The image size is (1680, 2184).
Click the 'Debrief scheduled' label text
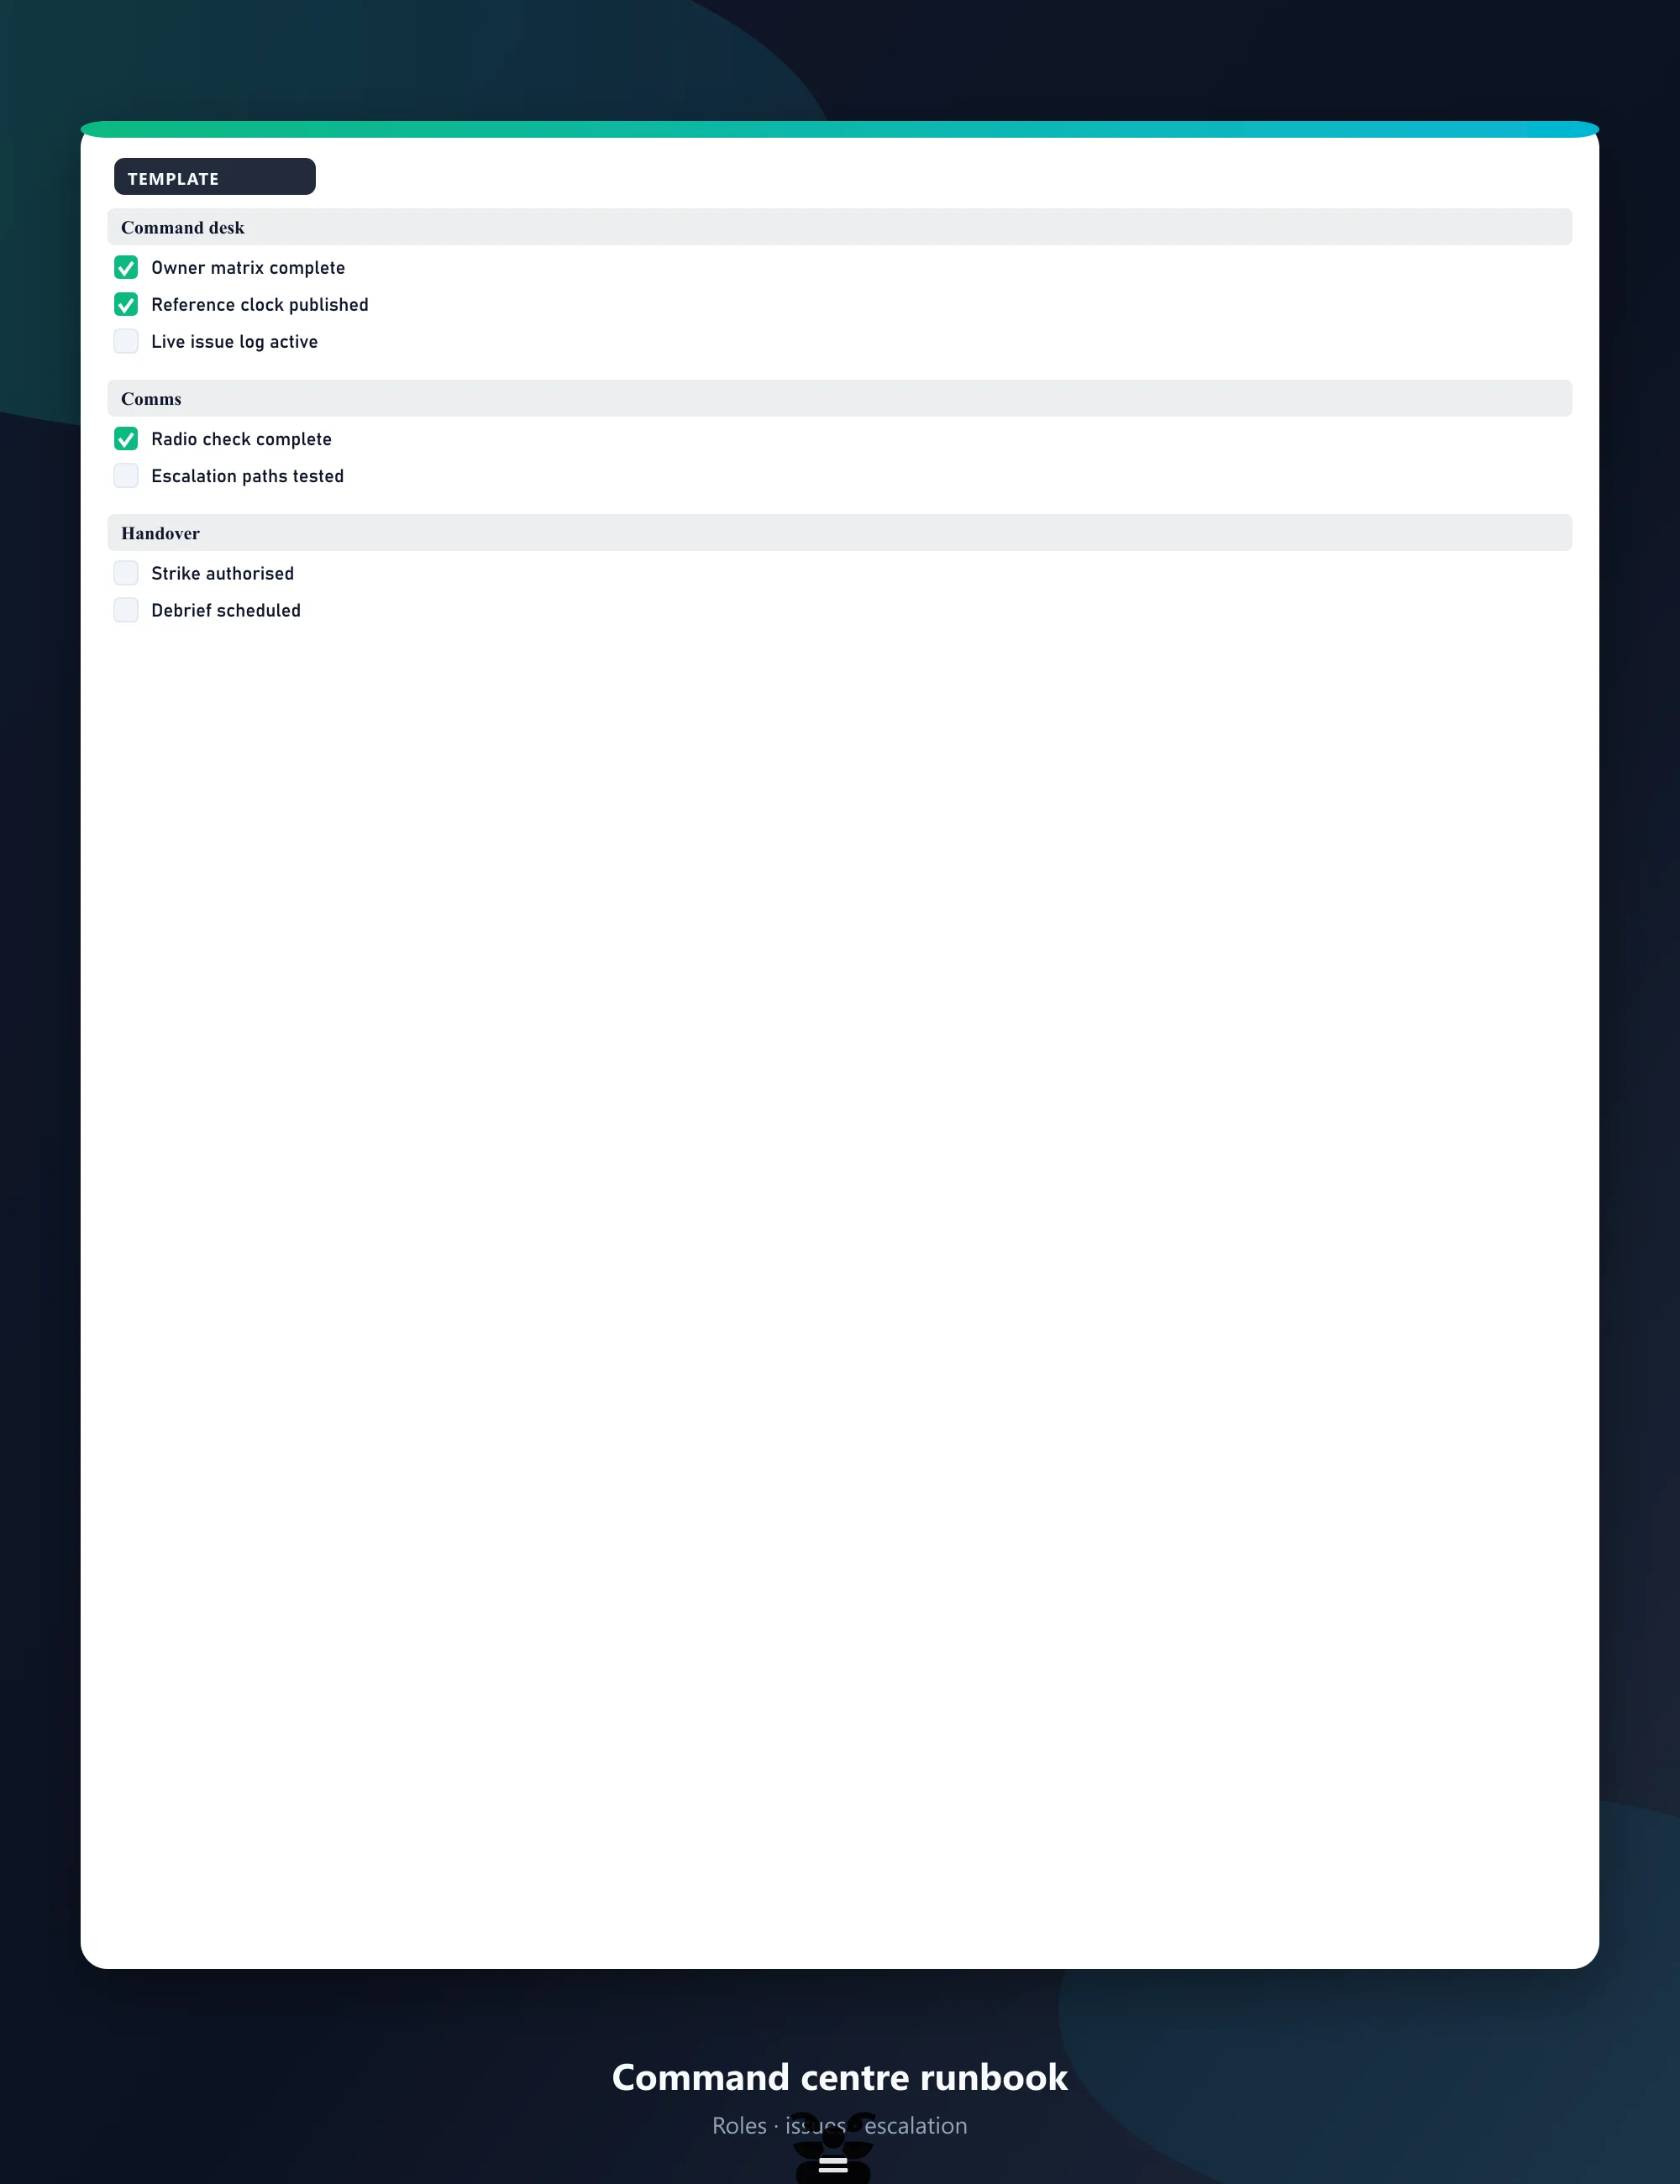pyautogui.click(x=226, y=610)
